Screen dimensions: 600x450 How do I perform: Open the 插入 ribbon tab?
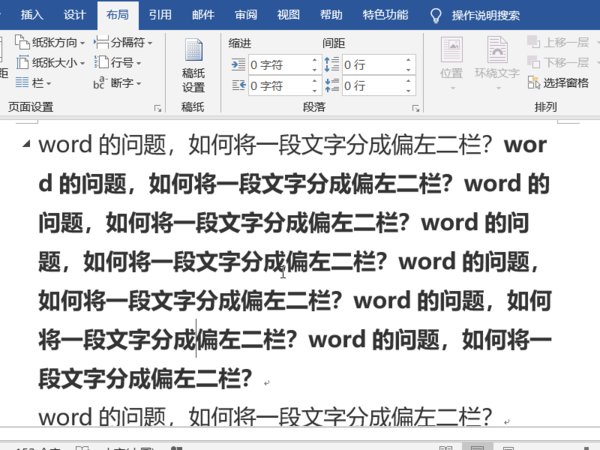(x=32, y=15)
